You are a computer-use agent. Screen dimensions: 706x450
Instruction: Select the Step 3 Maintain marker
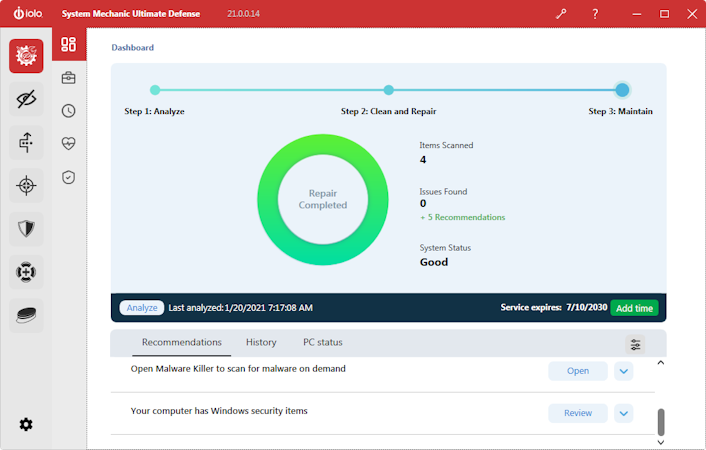tap(622, 90)
